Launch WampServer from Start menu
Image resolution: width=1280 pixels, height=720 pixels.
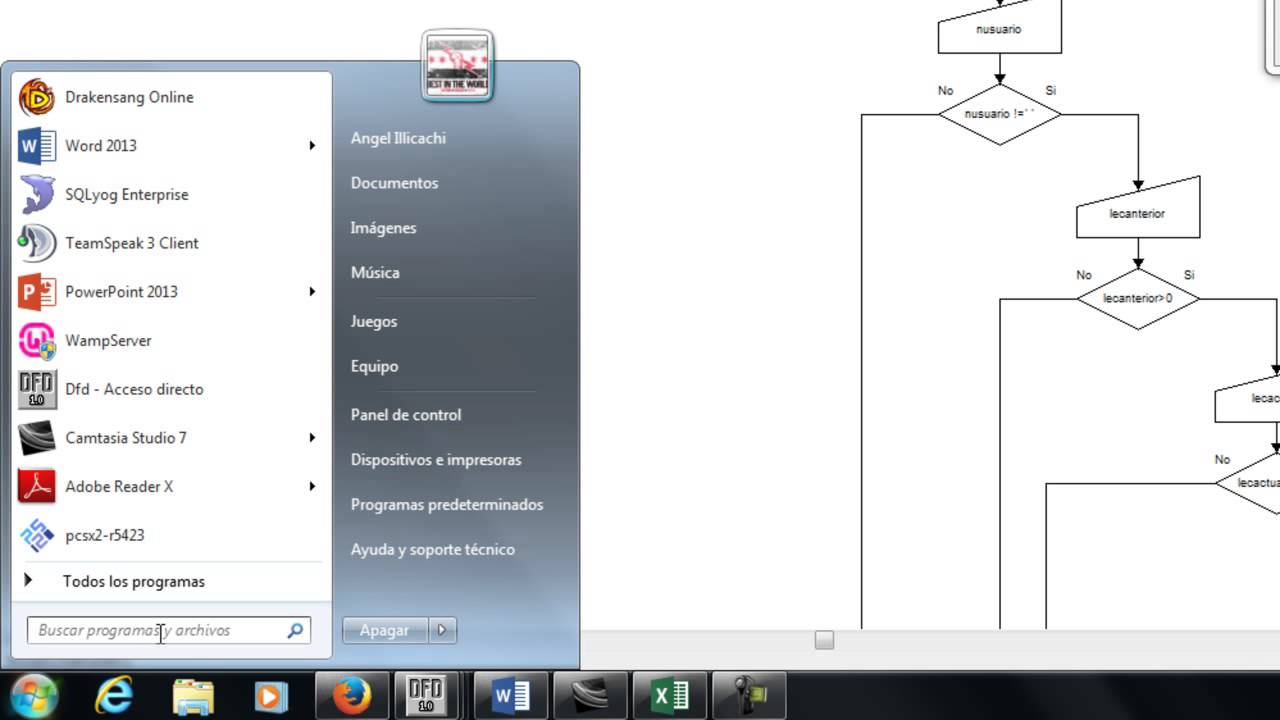170,340
